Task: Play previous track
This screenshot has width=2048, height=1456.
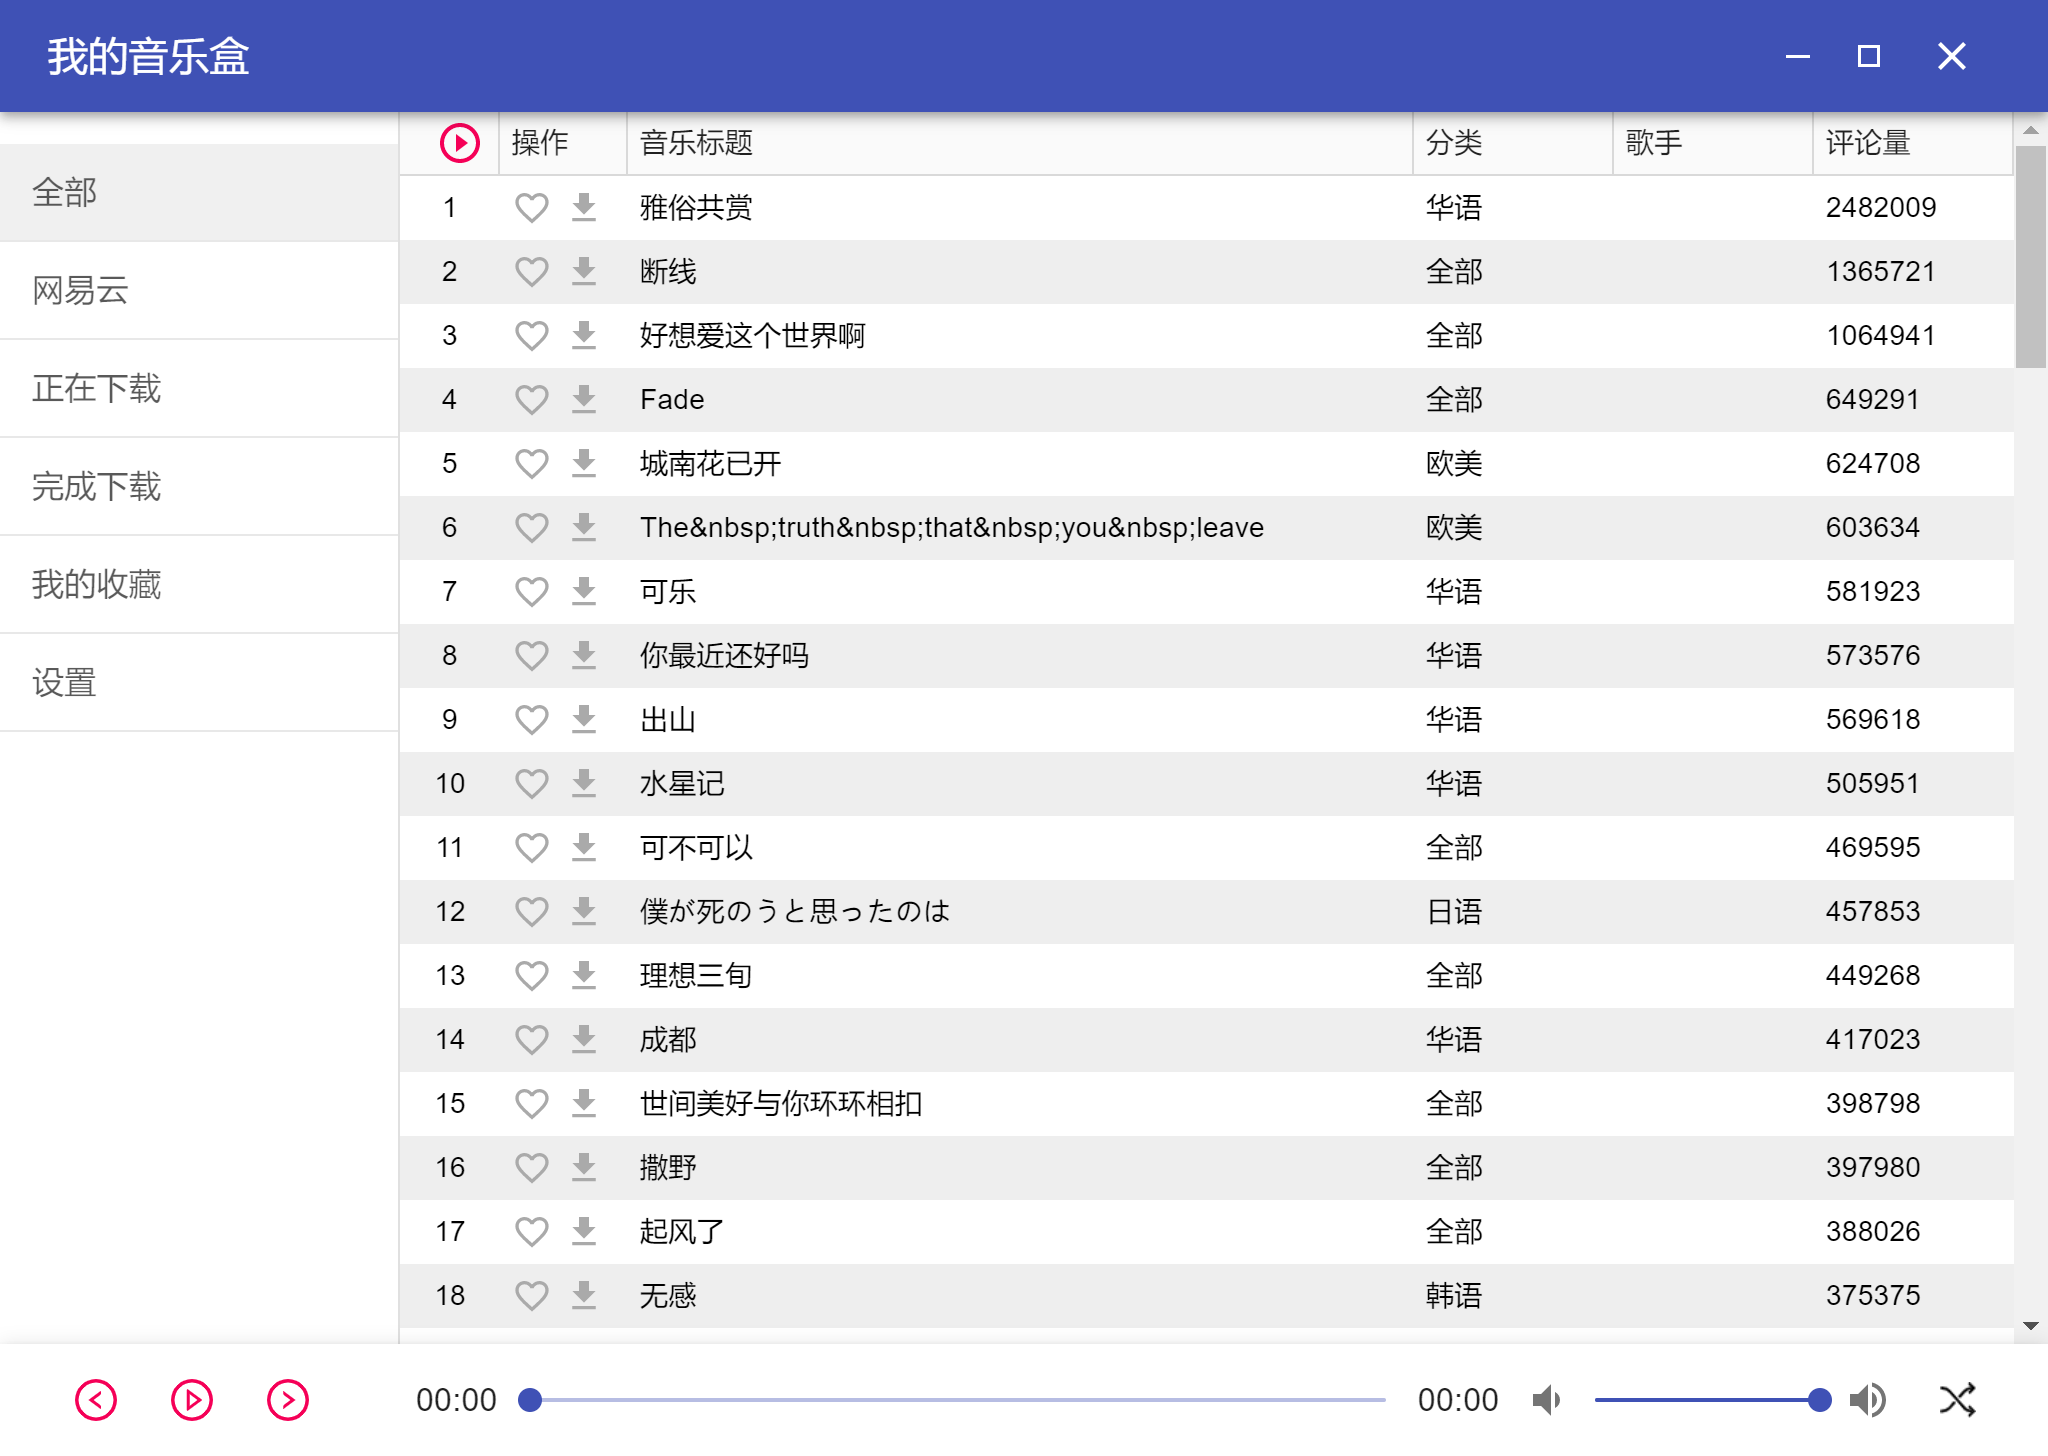Action: (x=96, y=1400)
